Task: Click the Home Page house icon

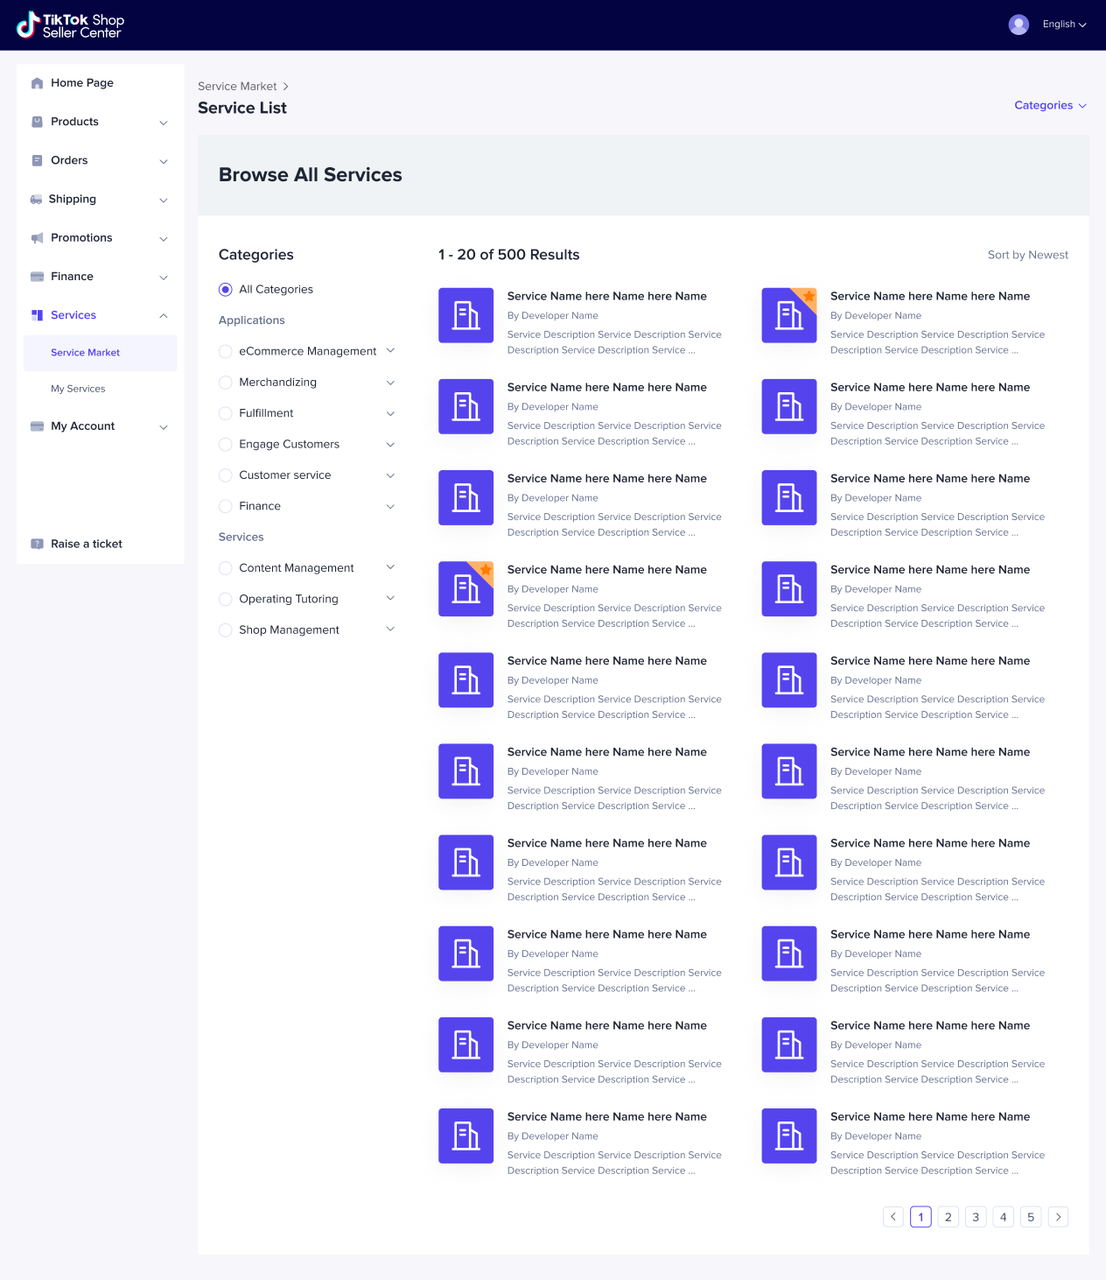Action: click(37, 83)
